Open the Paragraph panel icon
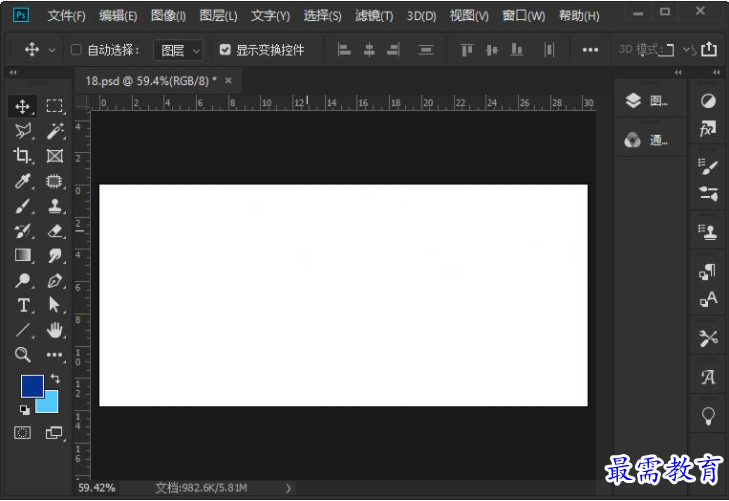The height and width of the screenshot is (501, 729). coord(708,271)
